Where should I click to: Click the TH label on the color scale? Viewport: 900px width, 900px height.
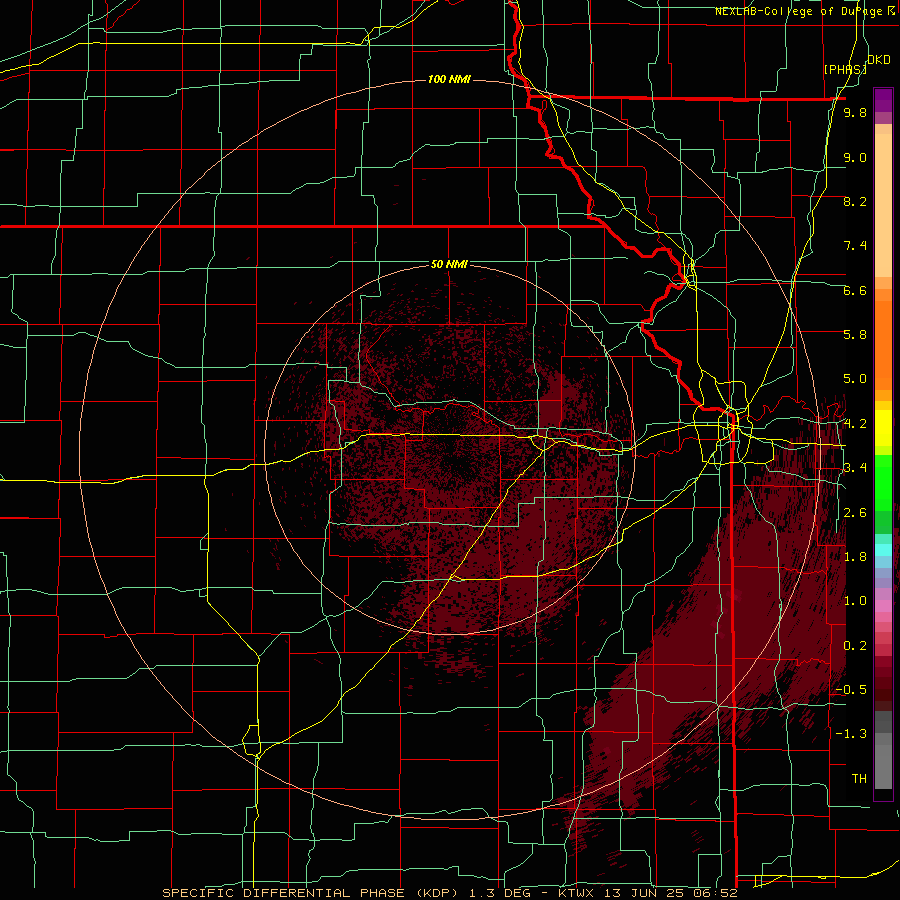(859, 779)
